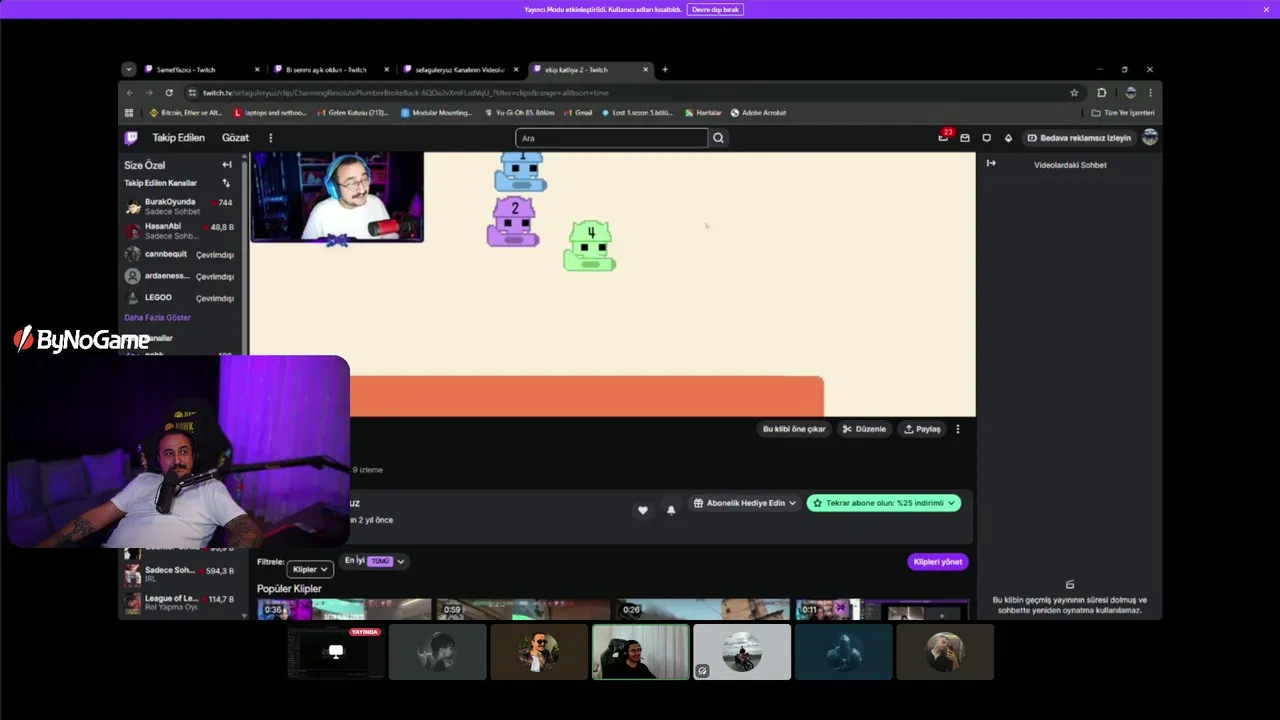
Task: Open the 0:26 popular clip thumbnail
Action: pyautogui.click(x=703, y=609)
